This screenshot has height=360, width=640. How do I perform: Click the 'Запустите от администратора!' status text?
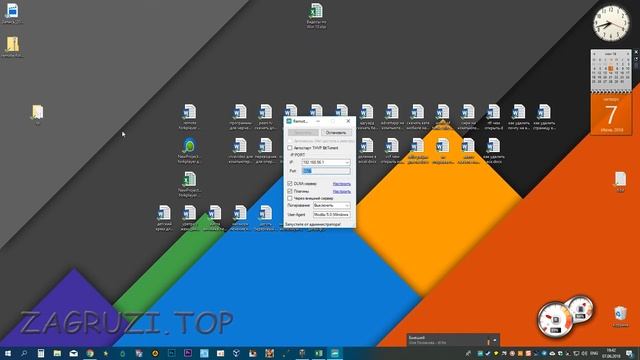point(313,224)
